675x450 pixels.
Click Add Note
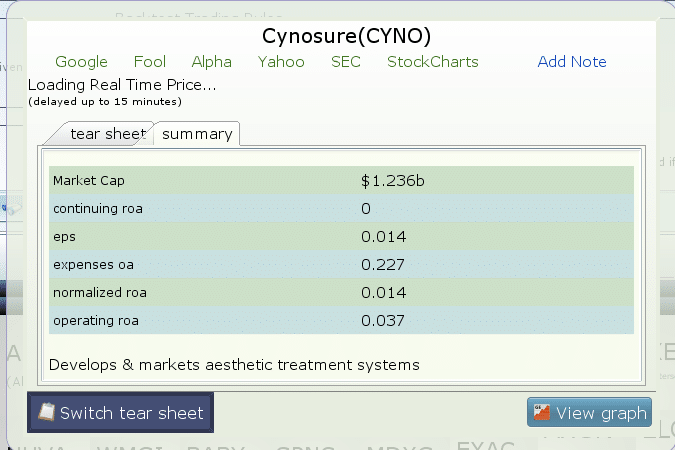point(572,62)
